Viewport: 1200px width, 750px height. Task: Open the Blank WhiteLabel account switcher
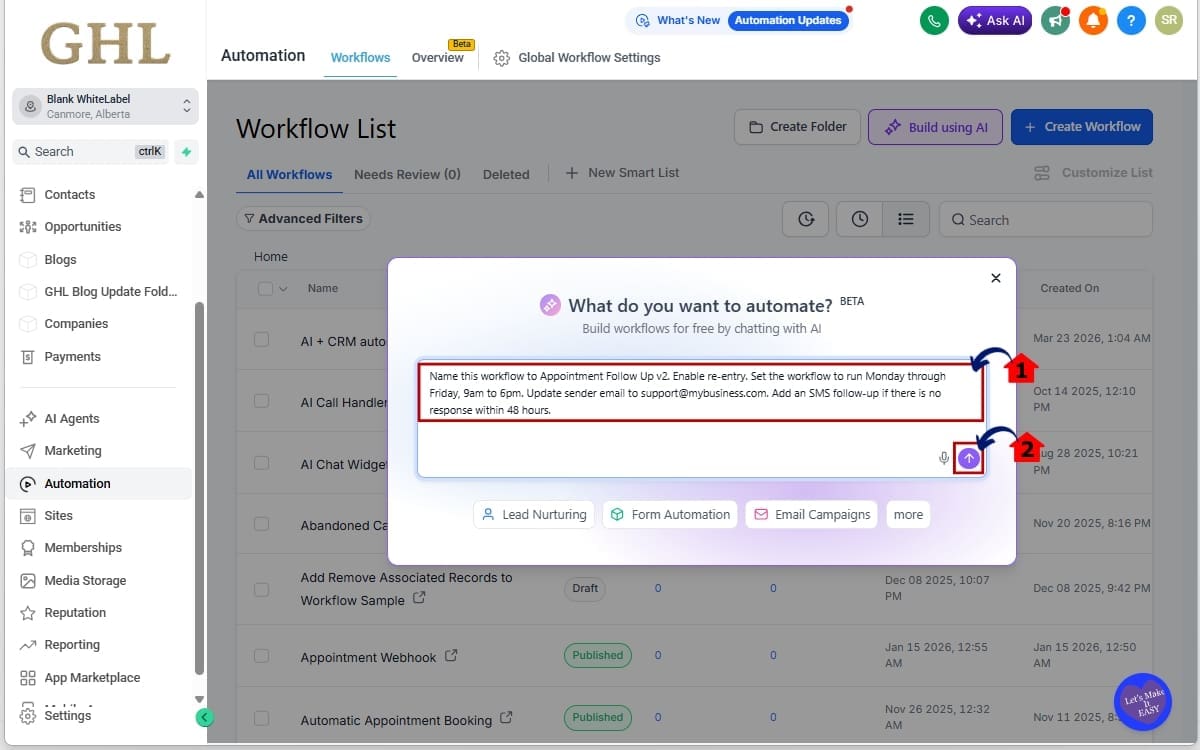[x=105, y=106]
